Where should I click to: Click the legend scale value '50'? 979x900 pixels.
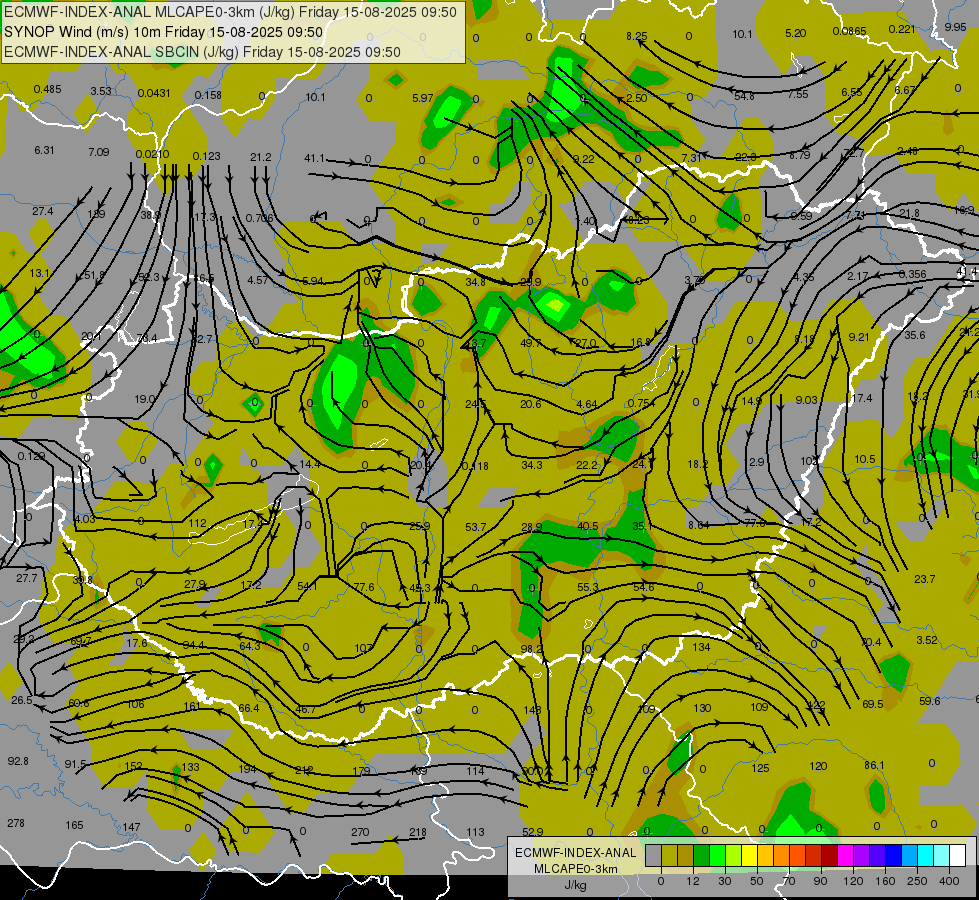point(757,881)
